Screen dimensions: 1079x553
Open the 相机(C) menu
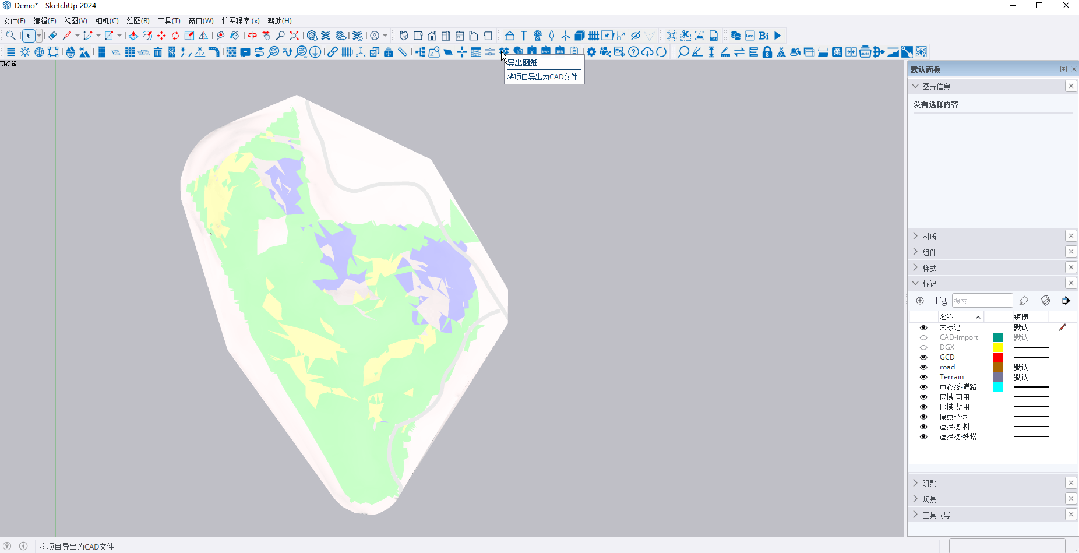click(106, 20)
